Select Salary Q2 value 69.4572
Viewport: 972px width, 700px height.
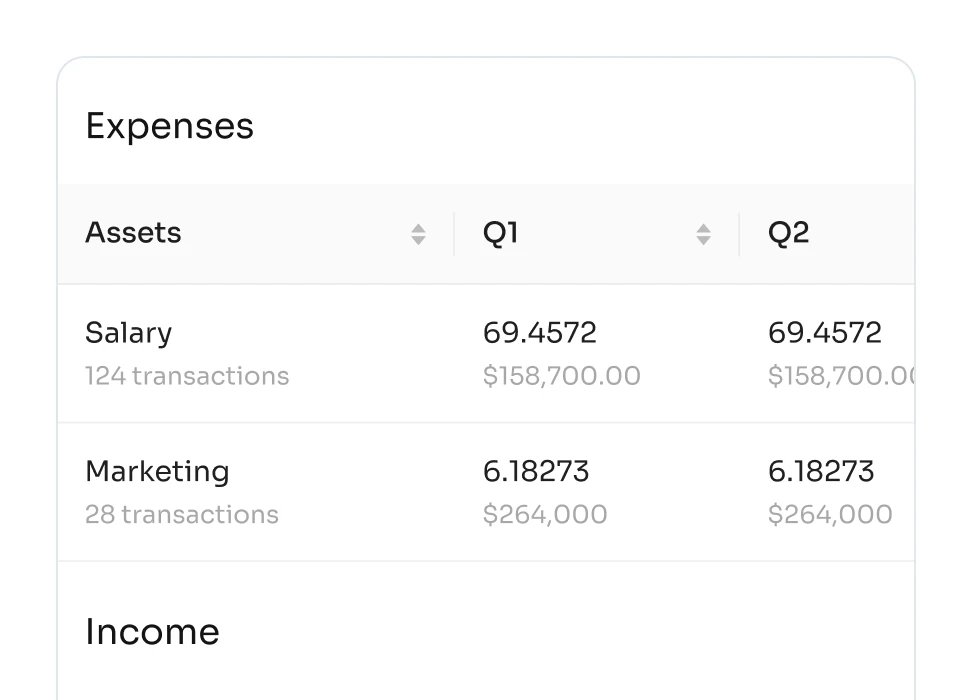(x=824, y=333)
